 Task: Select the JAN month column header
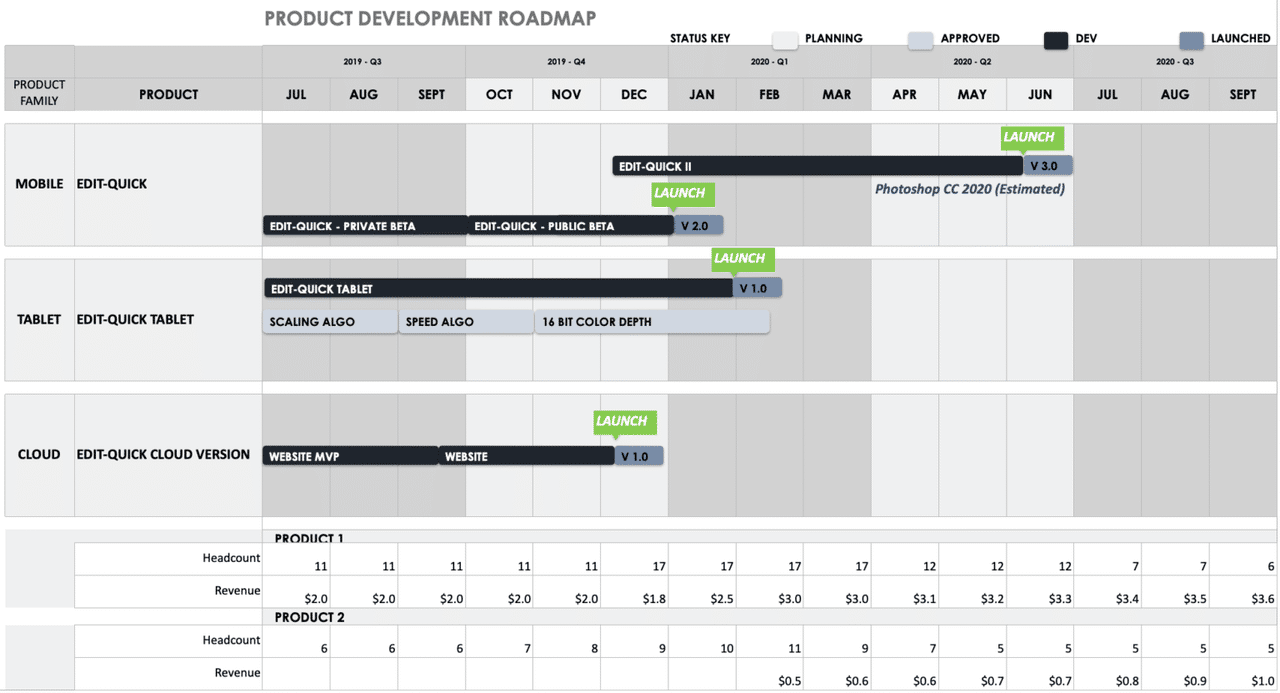[x=701, y=94]
